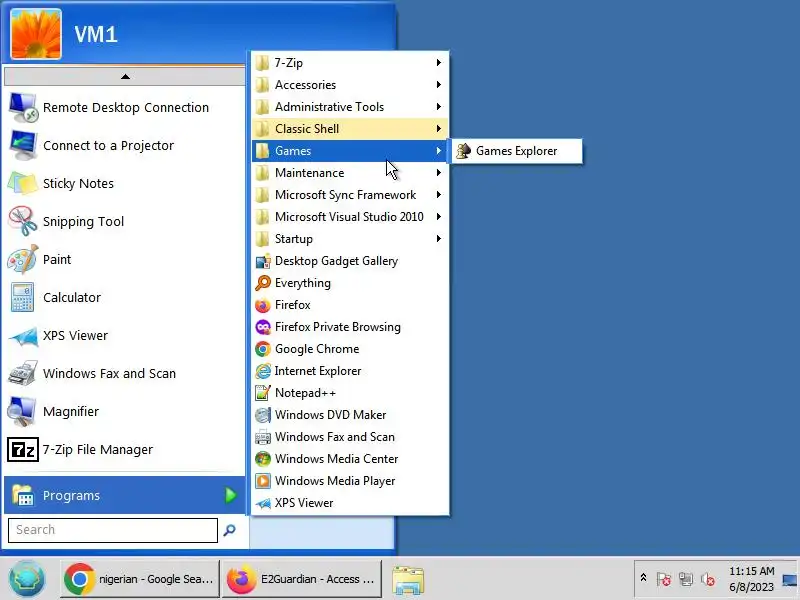Click the scroll-up arrow bar in start menu
The image size is (800, 600).
[x=125, y=77]
